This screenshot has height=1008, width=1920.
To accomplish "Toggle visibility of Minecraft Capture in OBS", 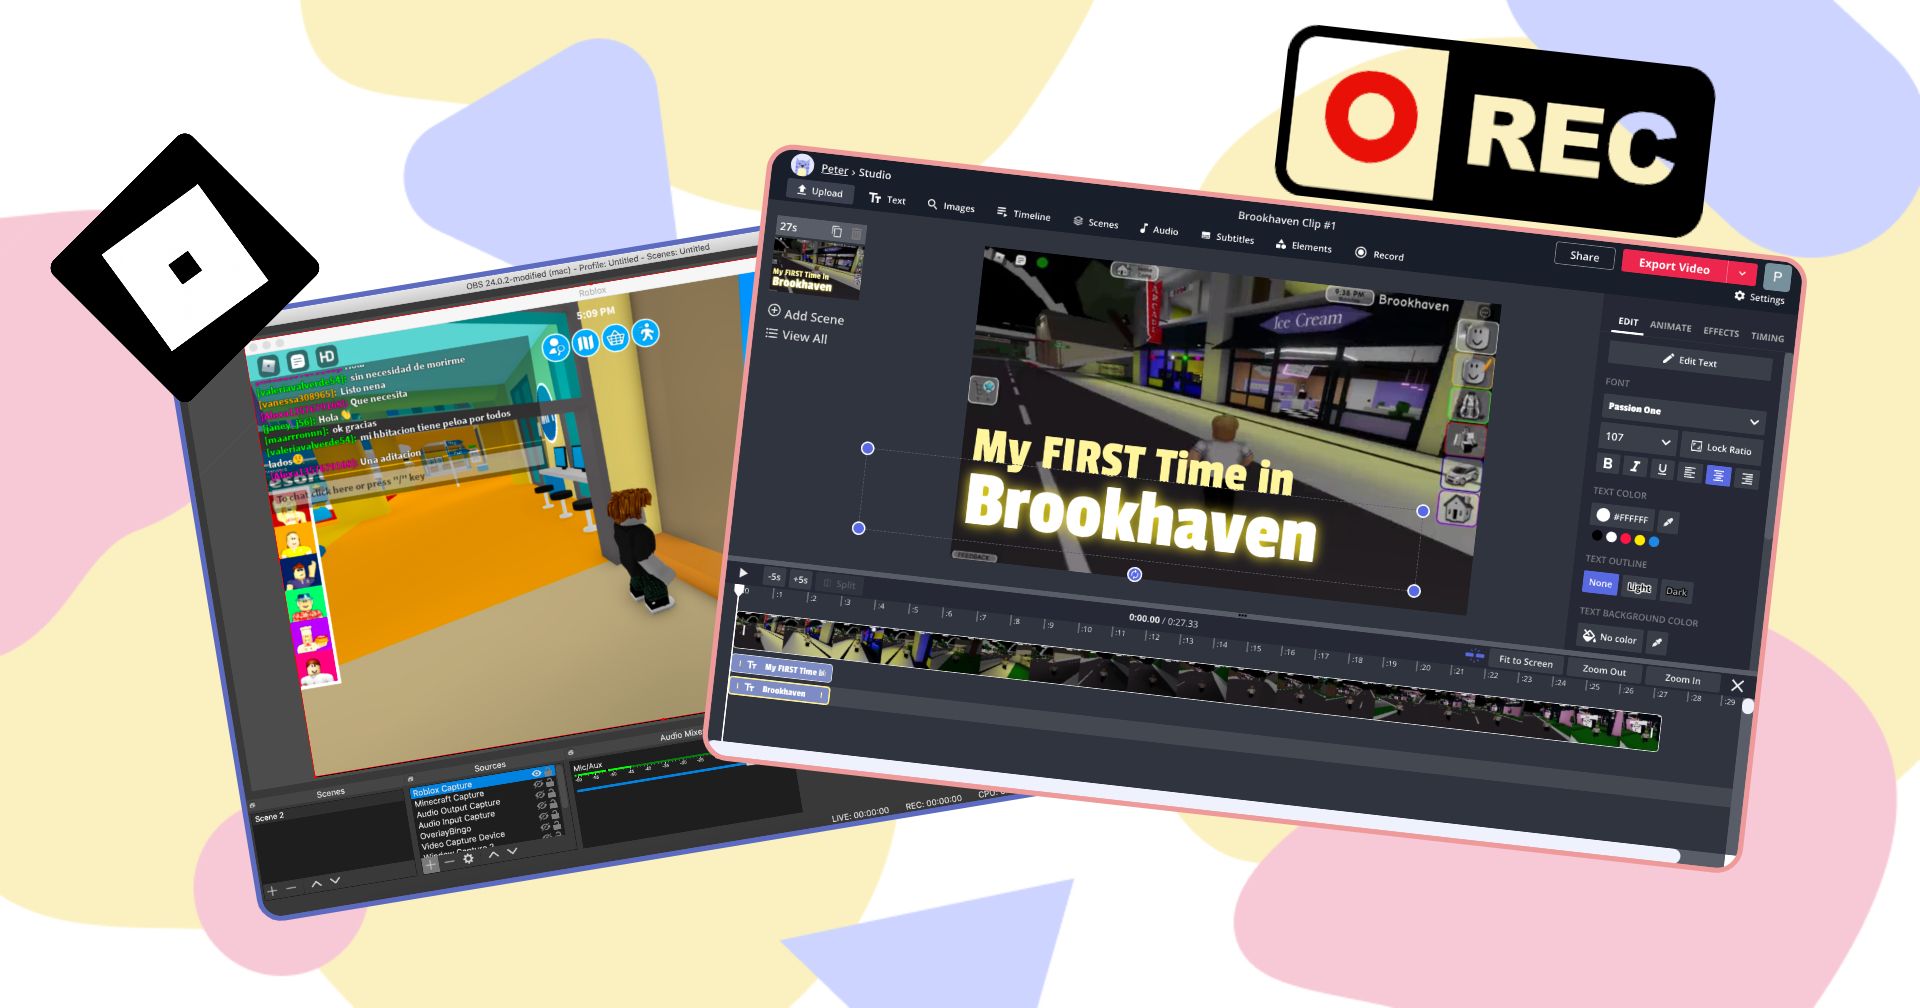I will coord(539,784).
